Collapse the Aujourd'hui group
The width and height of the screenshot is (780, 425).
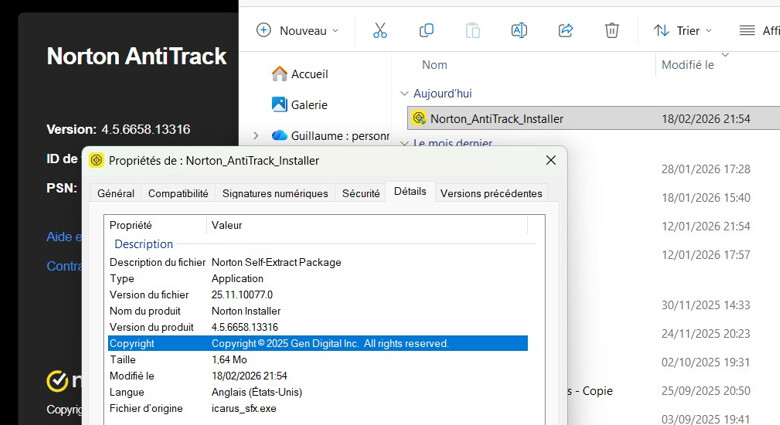(x=405, y=93)
